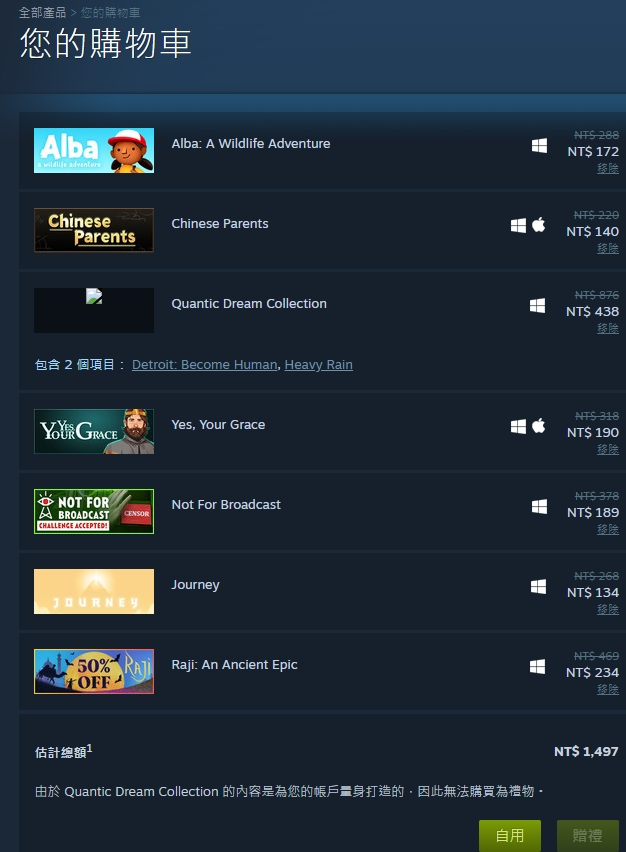Open the Heavy Rain link
The height and width of the screenshot is (852, 626).
pyautogui.click(x=318, y=365)
